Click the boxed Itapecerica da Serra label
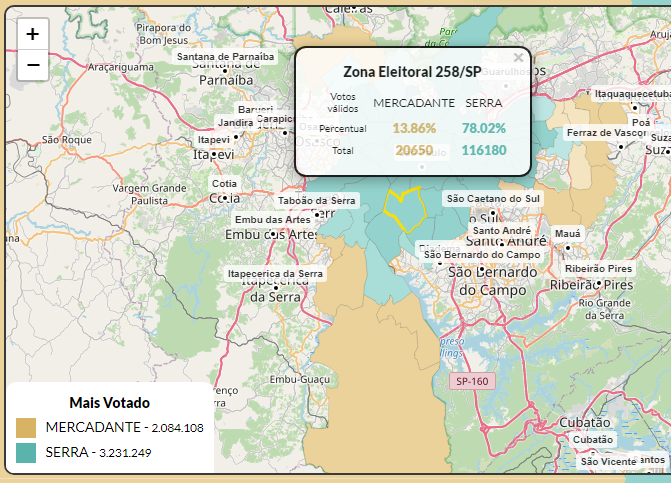 tap(275, 273)
